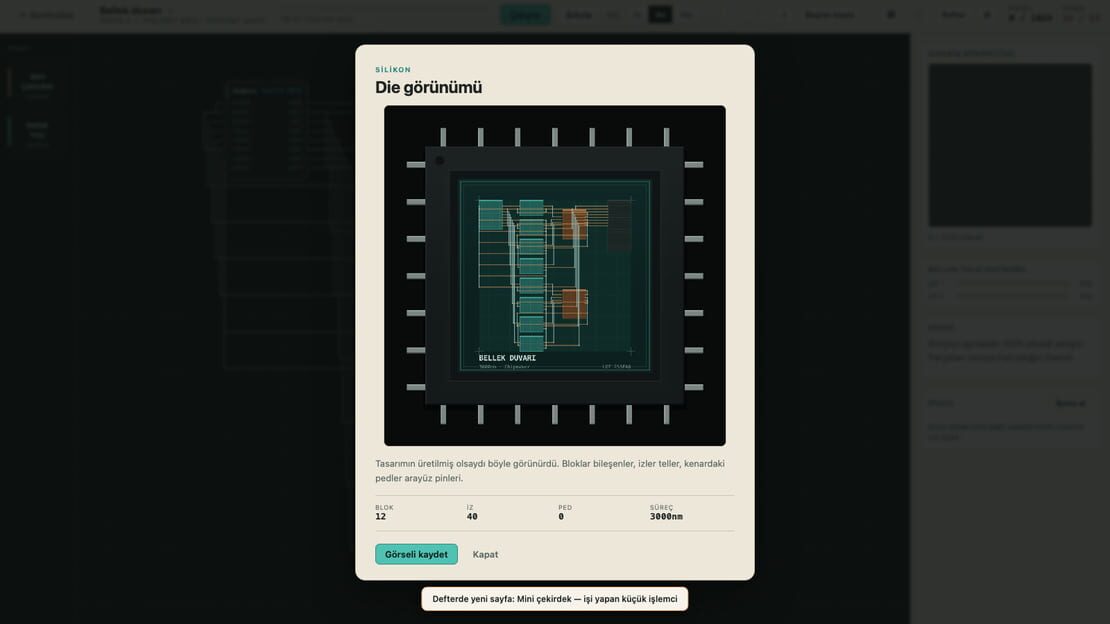Click the top-left teal block on the die
Viewport: 1110px width, 624px height.
click(x=491, y=215)
